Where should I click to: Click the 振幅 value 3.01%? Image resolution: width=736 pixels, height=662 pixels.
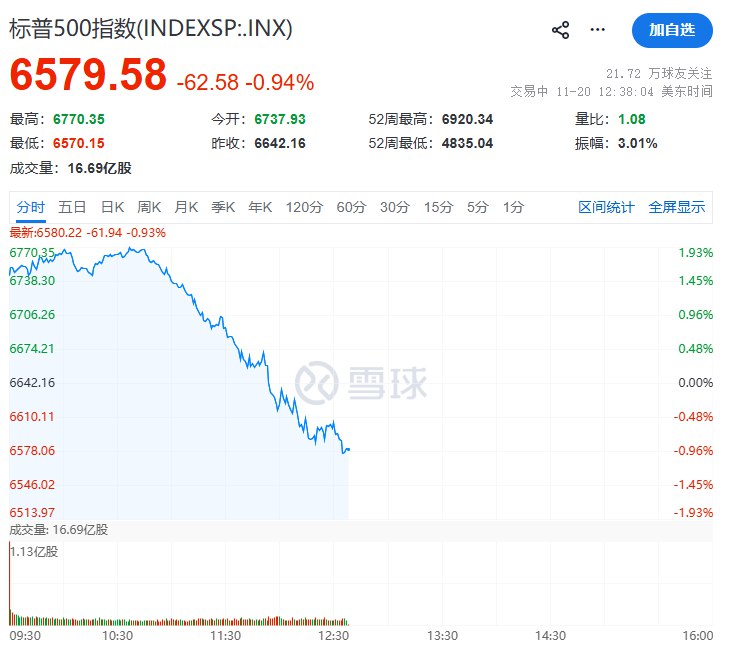(637, 143)
